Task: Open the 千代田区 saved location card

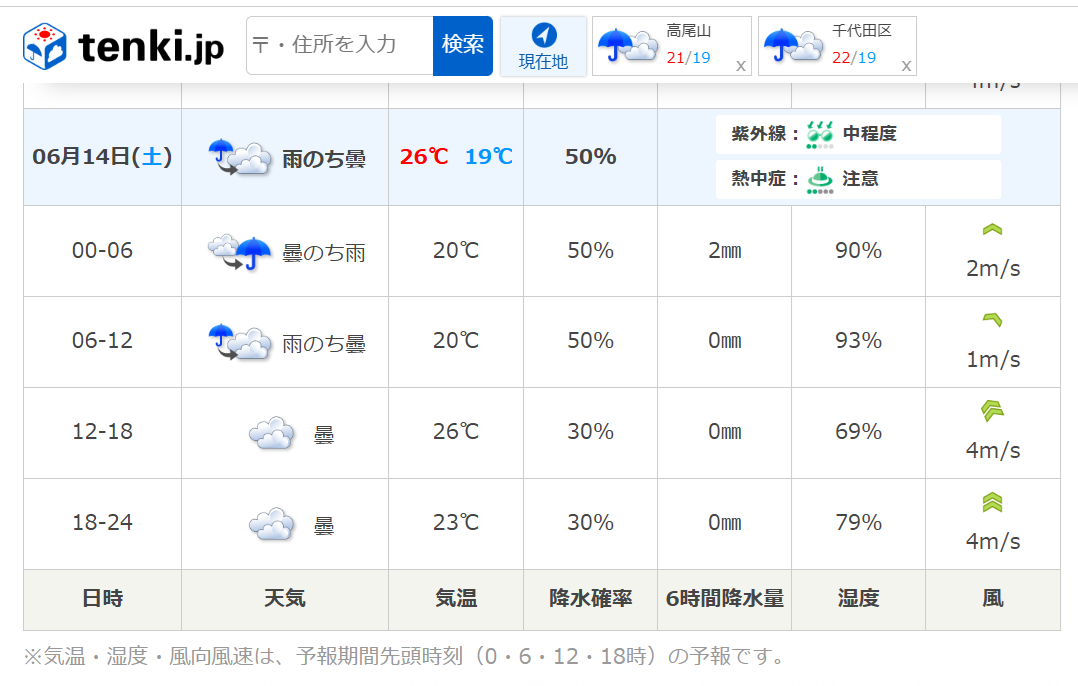Action: (837, 46)
